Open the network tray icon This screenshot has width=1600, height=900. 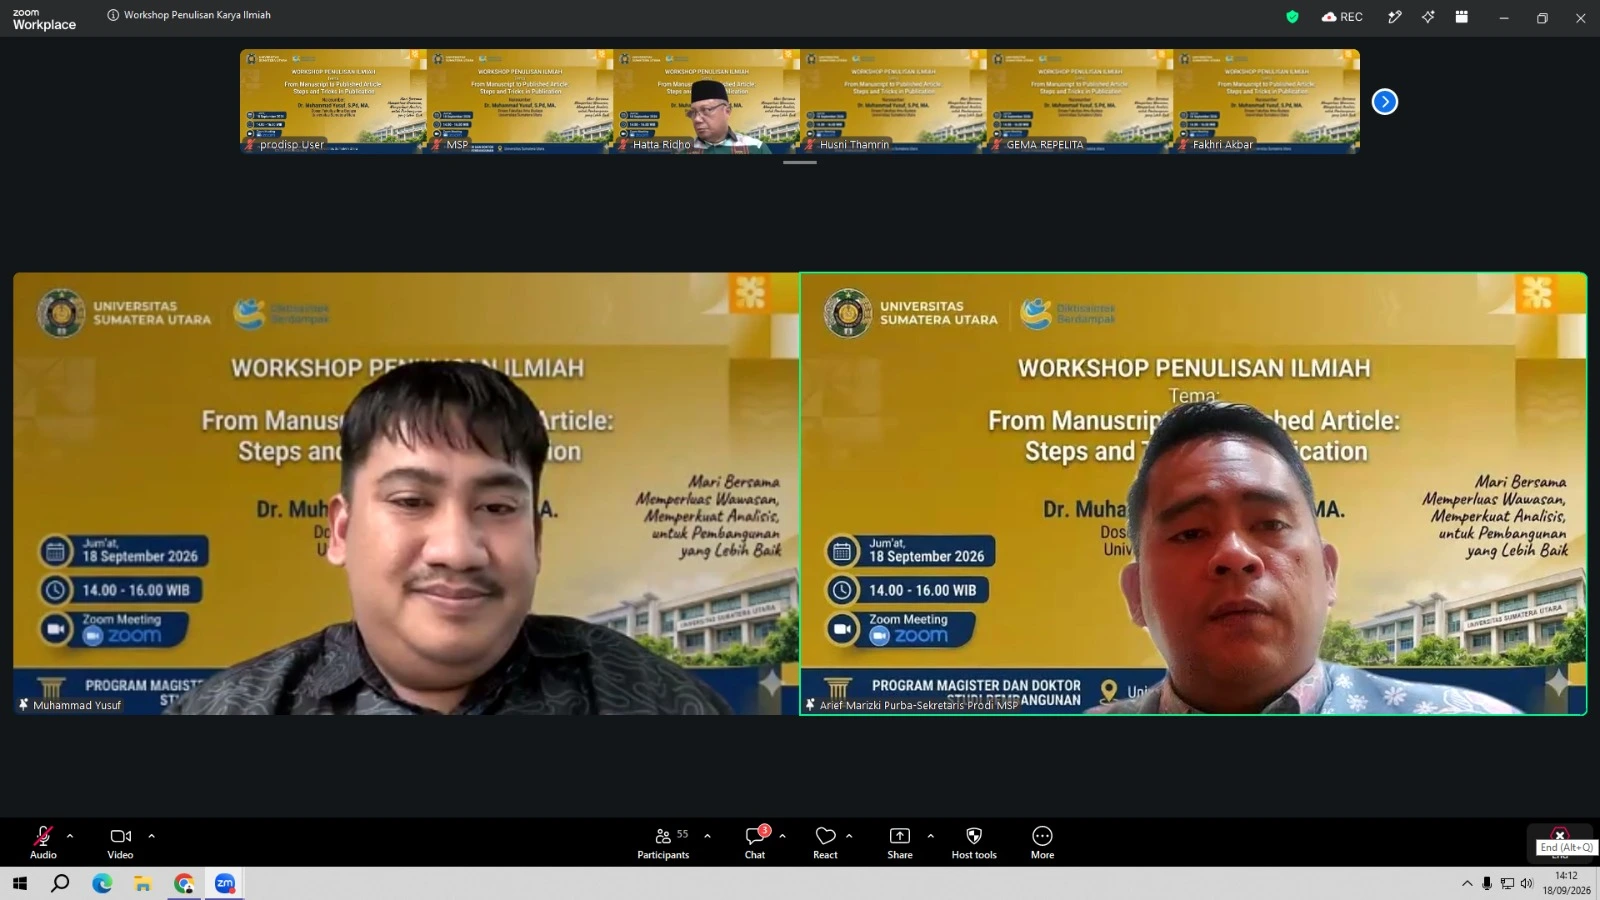[x=1507, y=883]
